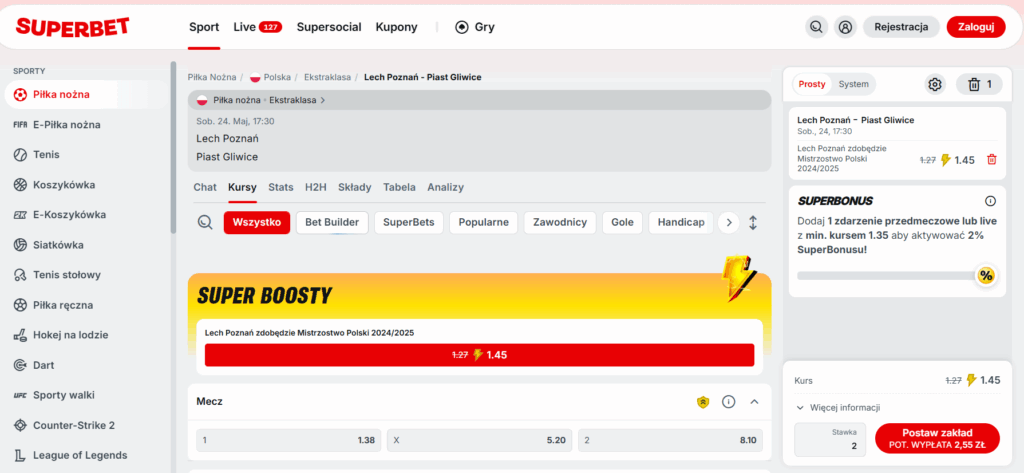Show more market filters with right chevron
Viewport: 1024px width, 473px height.
(x=729, y=222)
